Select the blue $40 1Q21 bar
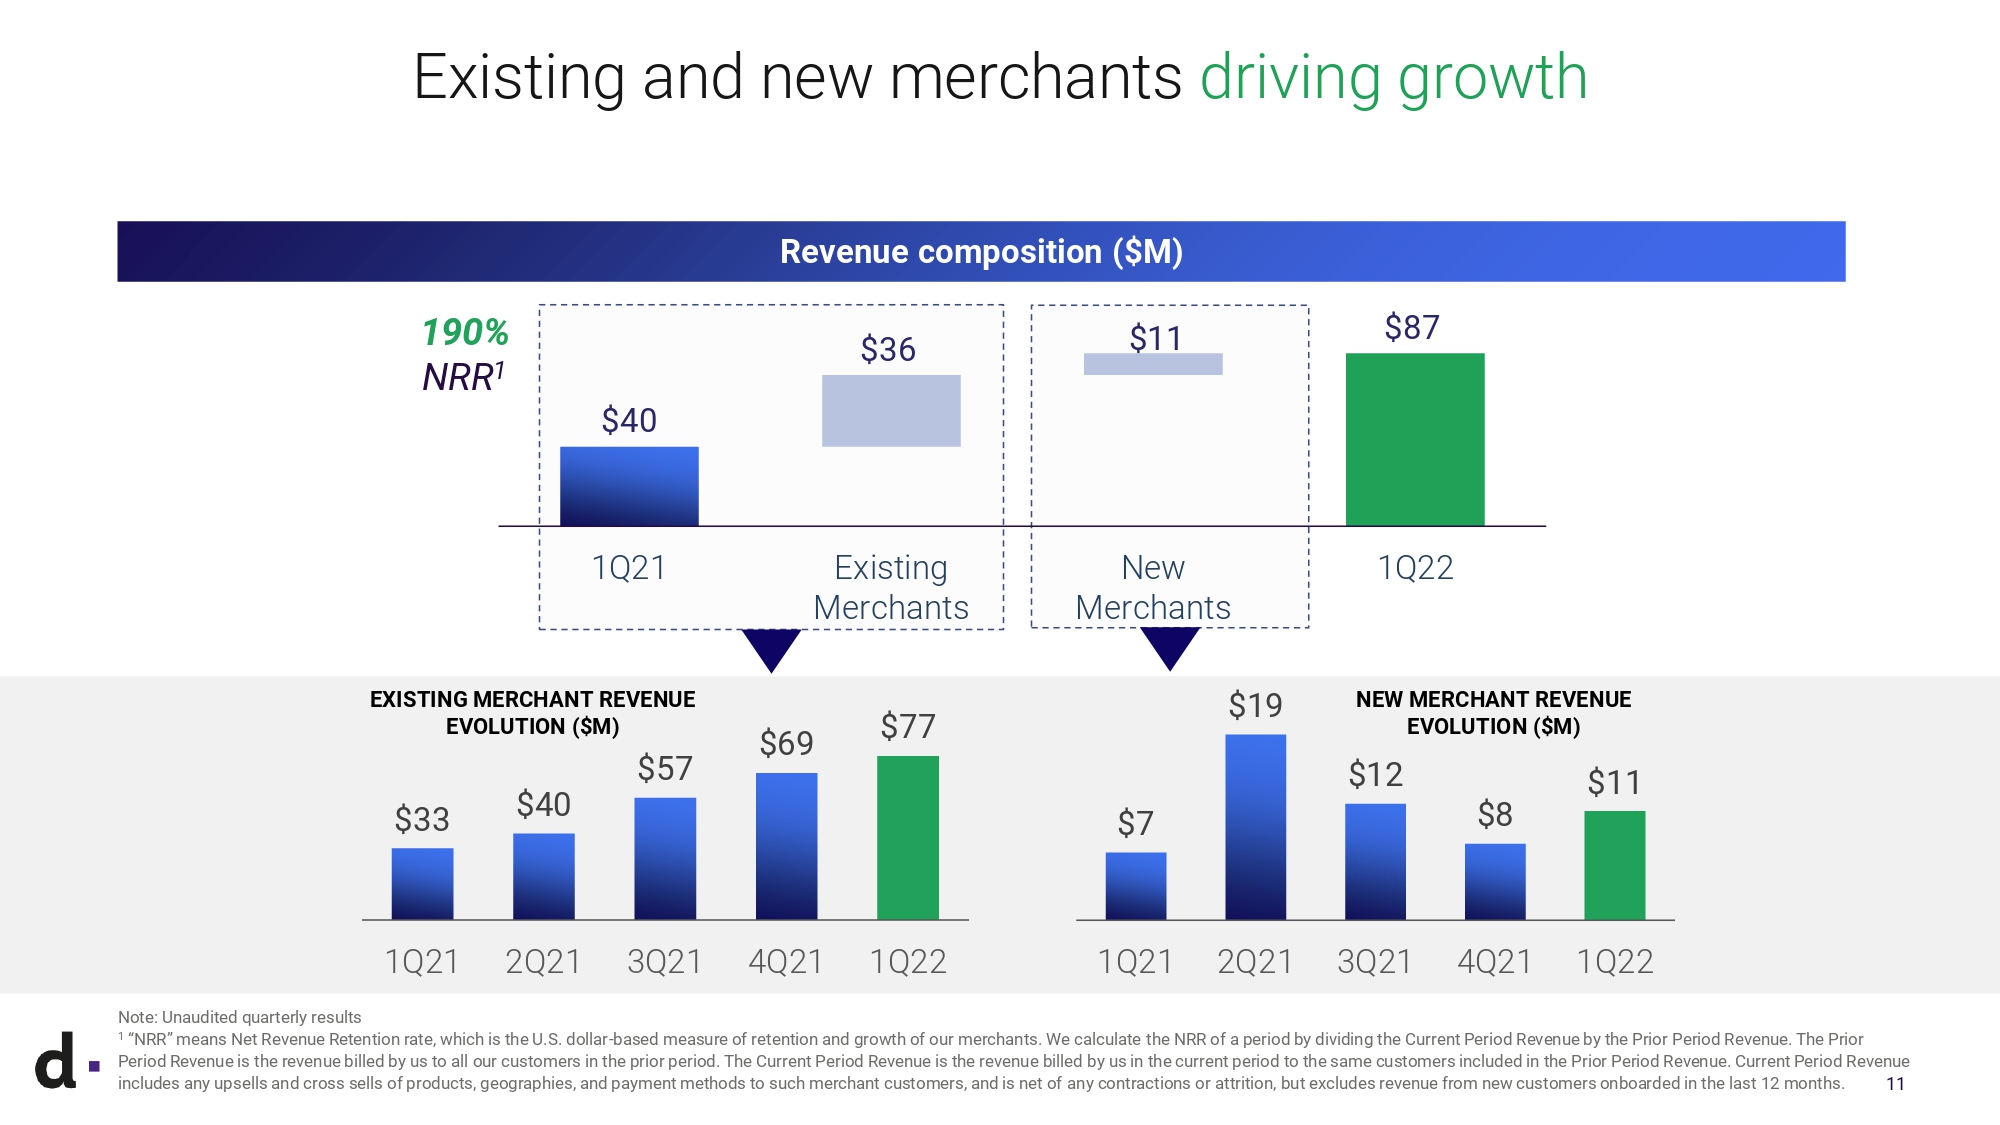 pos(629,486)
